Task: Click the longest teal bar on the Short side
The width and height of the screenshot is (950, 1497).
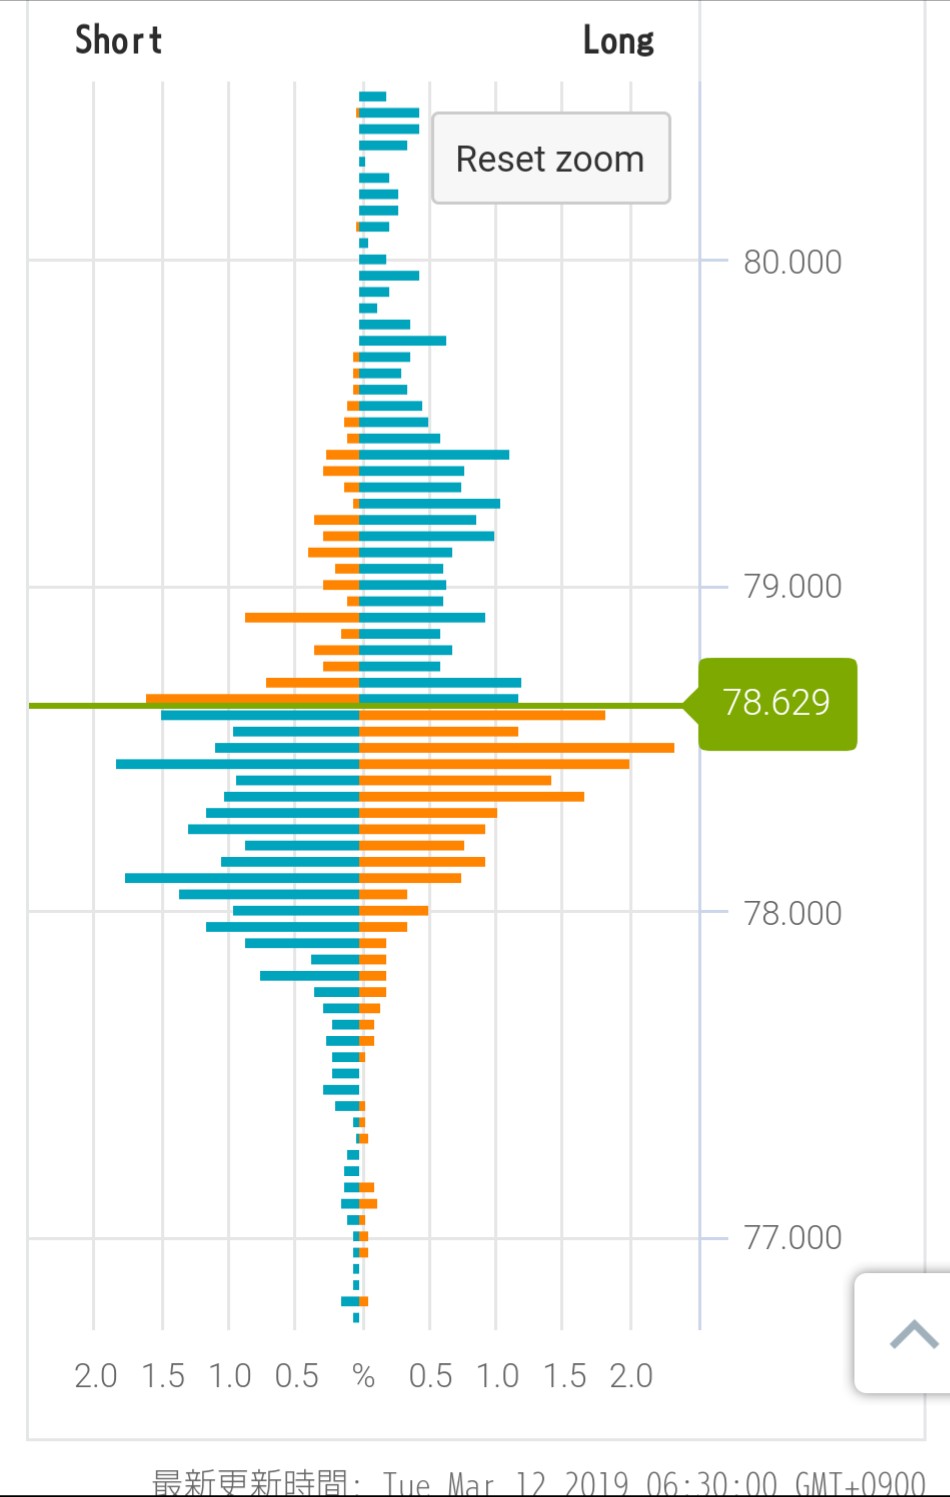Action: pyautogui.click(x=238, y=764)
